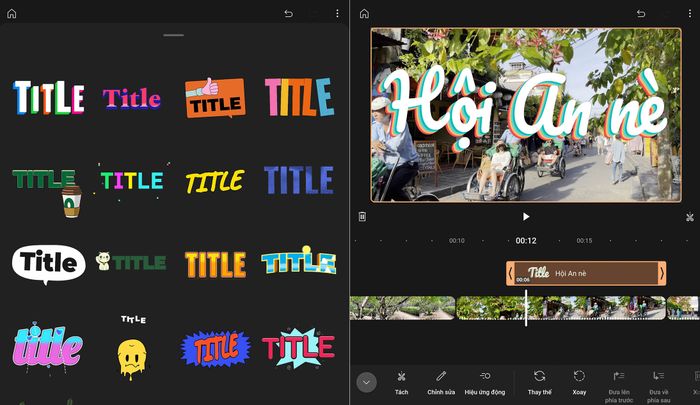
Task: Pick the orange thumbs-up TITLE sticker
Action: pyautogui.click(x=215, y=98)
